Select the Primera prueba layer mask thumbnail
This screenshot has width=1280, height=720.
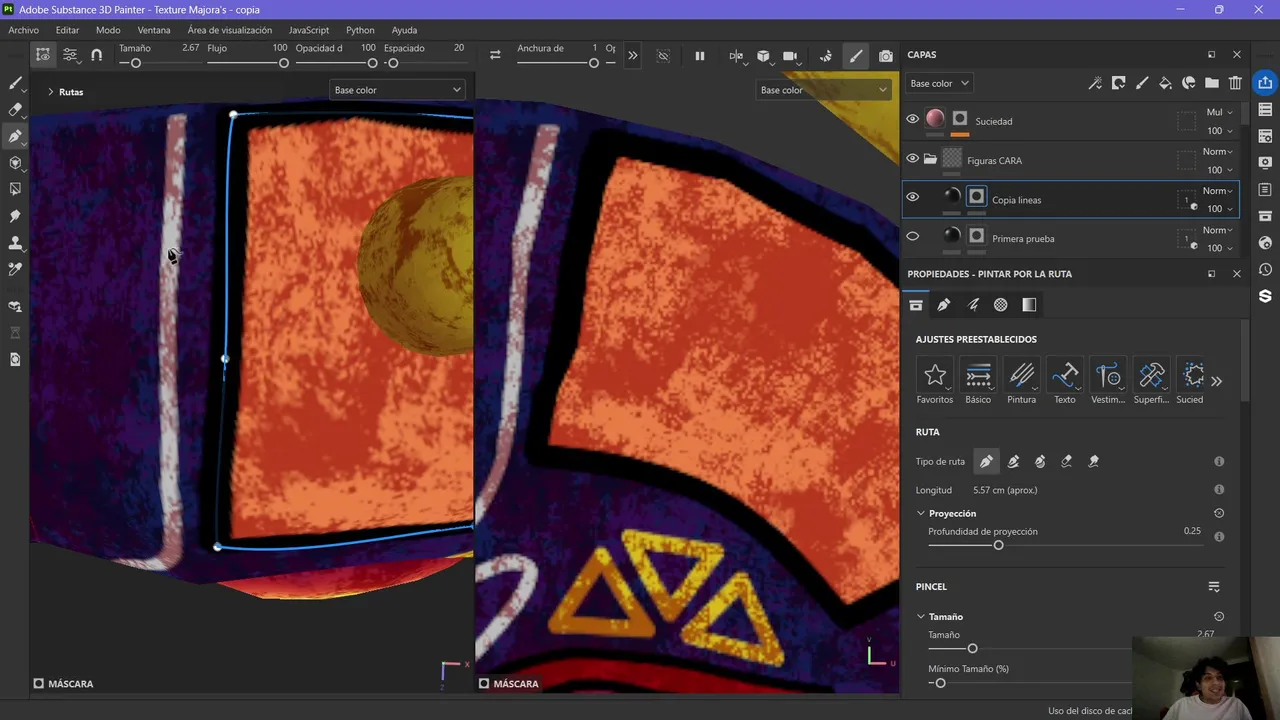click(977, 236)
